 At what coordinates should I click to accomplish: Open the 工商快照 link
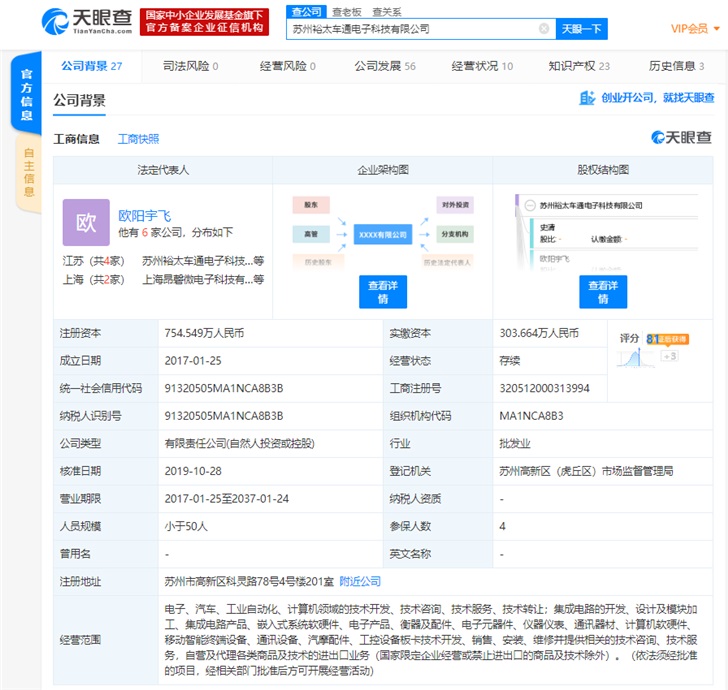point(138,139)
